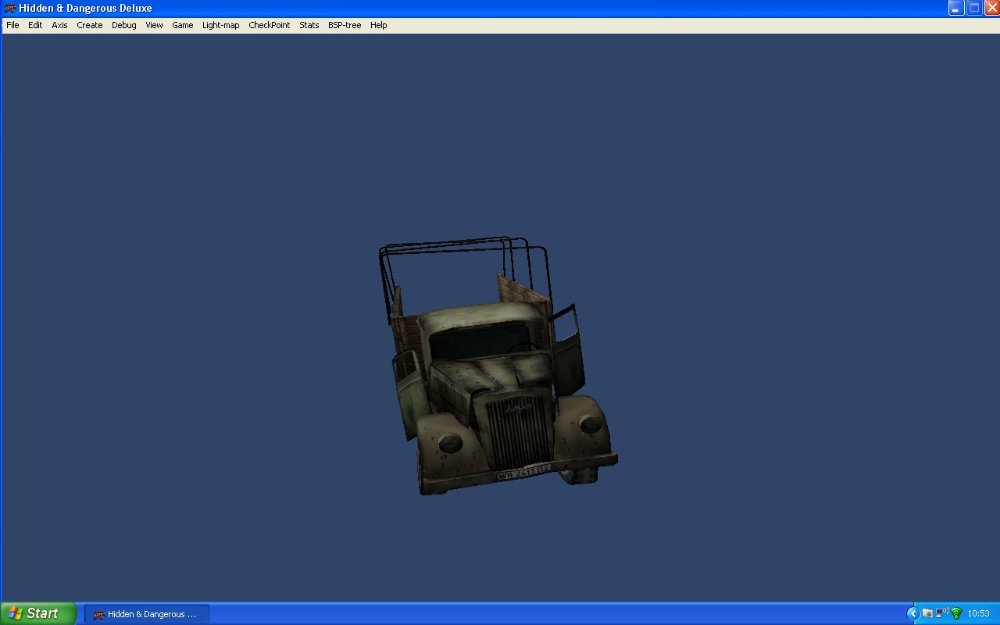This screenshot has height=625, width=1000.
Task: Open the Create menu
Action: [x=89, y=25]
